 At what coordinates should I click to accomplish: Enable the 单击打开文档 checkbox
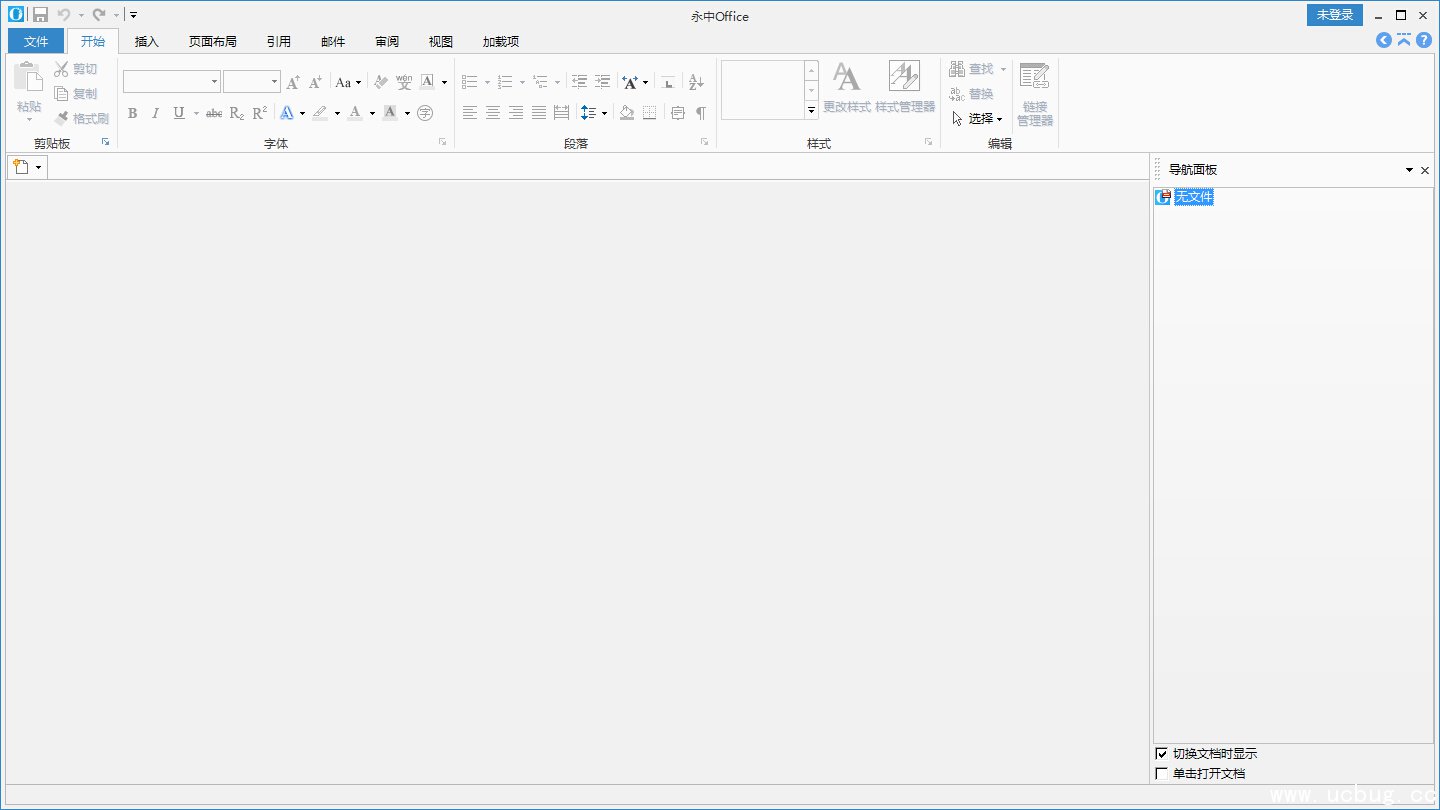(x=1161, y=773)
